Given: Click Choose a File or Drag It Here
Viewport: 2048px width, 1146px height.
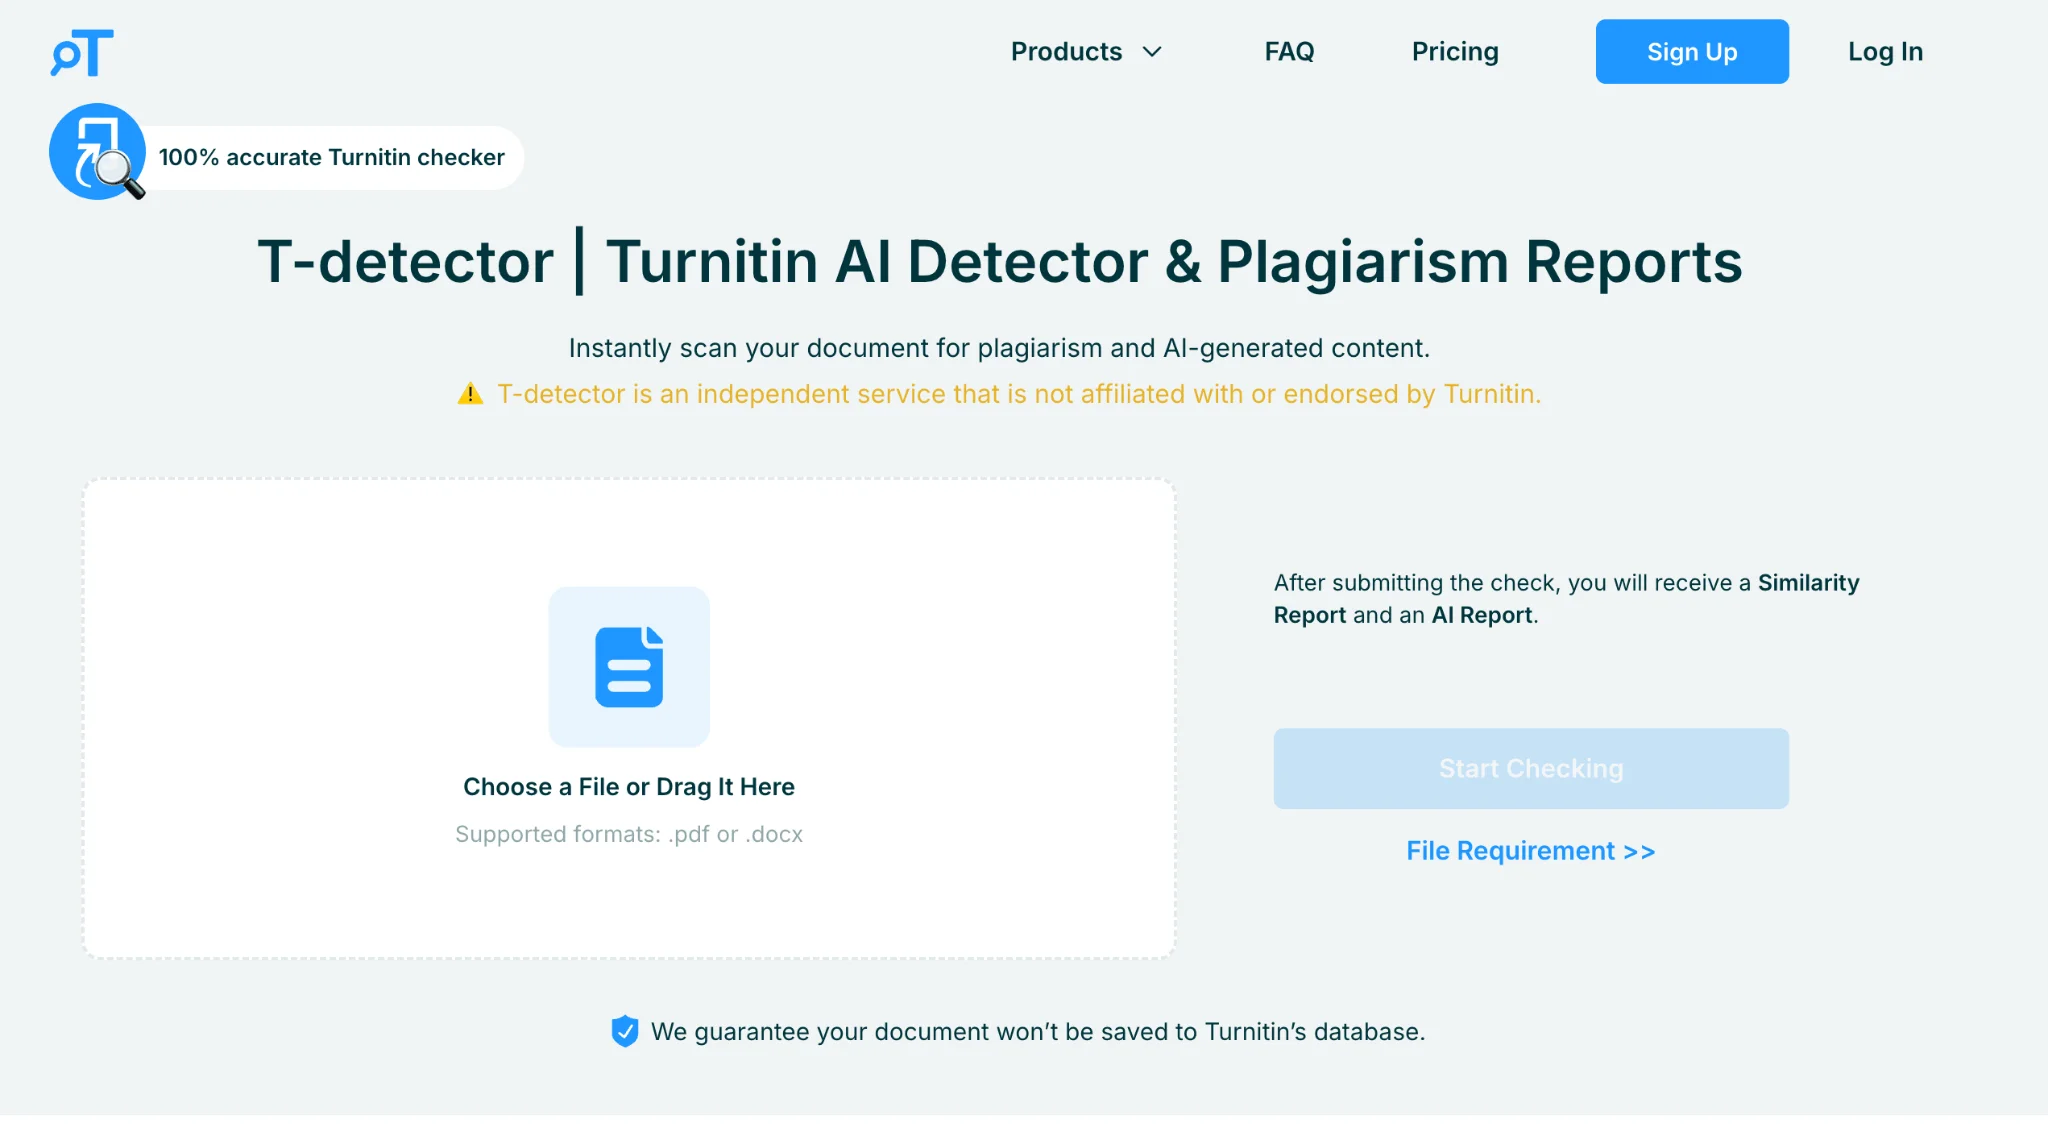Looking at the screenshot, I should (x=629, y=787).
